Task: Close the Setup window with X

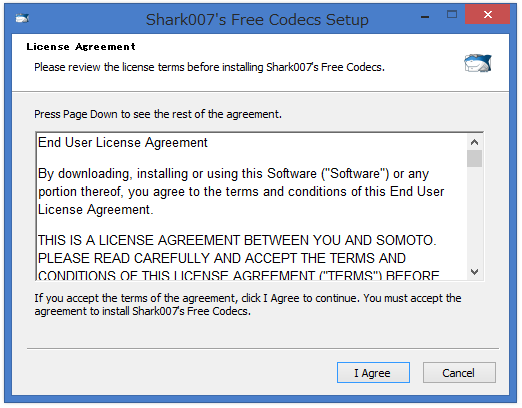Action: coord(487,14)
